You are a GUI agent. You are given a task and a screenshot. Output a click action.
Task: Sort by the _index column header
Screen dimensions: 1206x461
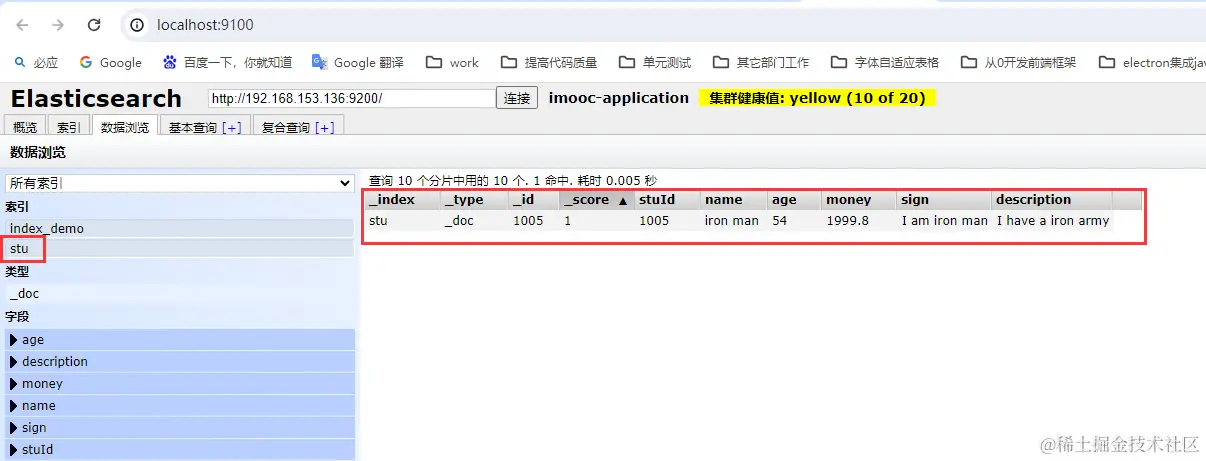click(402, 200)
